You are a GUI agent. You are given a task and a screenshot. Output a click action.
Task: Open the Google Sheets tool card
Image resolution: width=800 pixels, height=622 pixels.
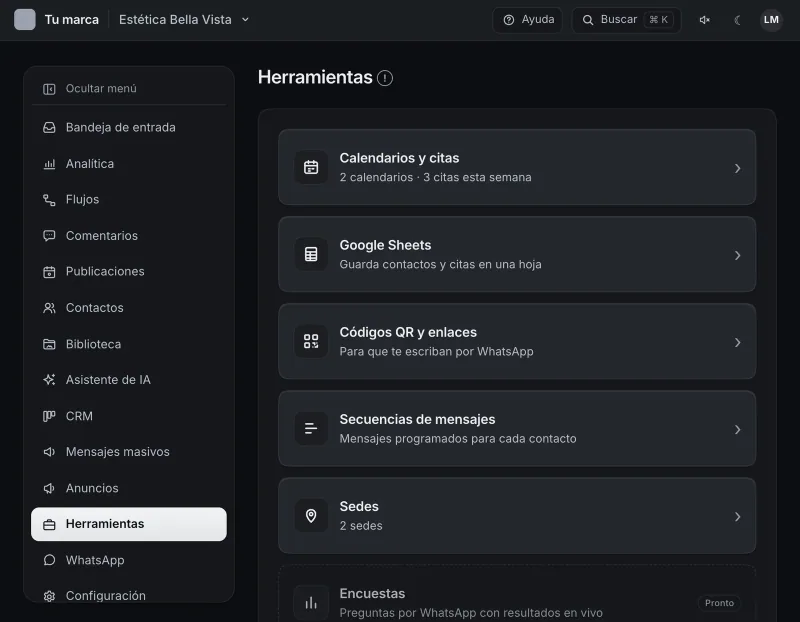[x=517, y=254]
